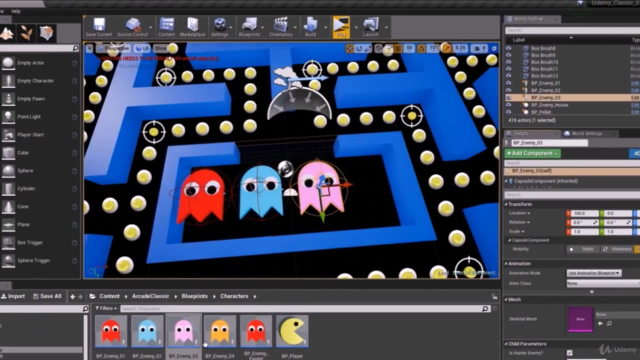Open the scale snap value 0.25 dropdown
Image resolution: width=640 pixels, height=360 pixels.
[x=460, y=49]
